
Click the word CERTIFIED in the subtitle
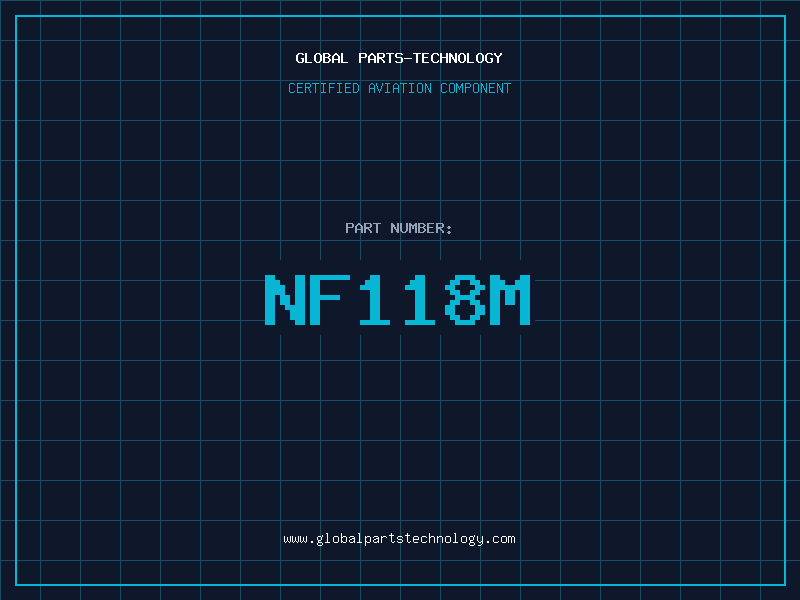[323, 88]
